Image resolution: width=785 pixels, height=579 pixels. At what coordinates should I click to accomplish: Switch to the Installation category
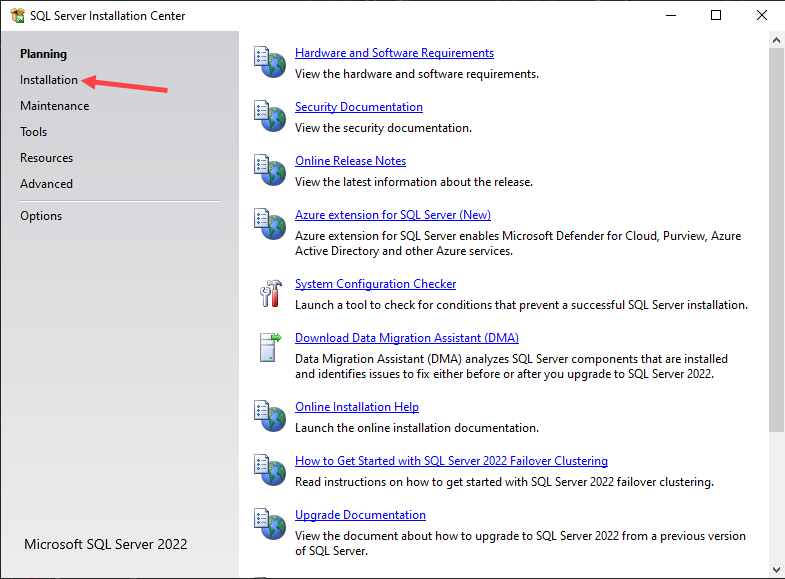point(49,80)
